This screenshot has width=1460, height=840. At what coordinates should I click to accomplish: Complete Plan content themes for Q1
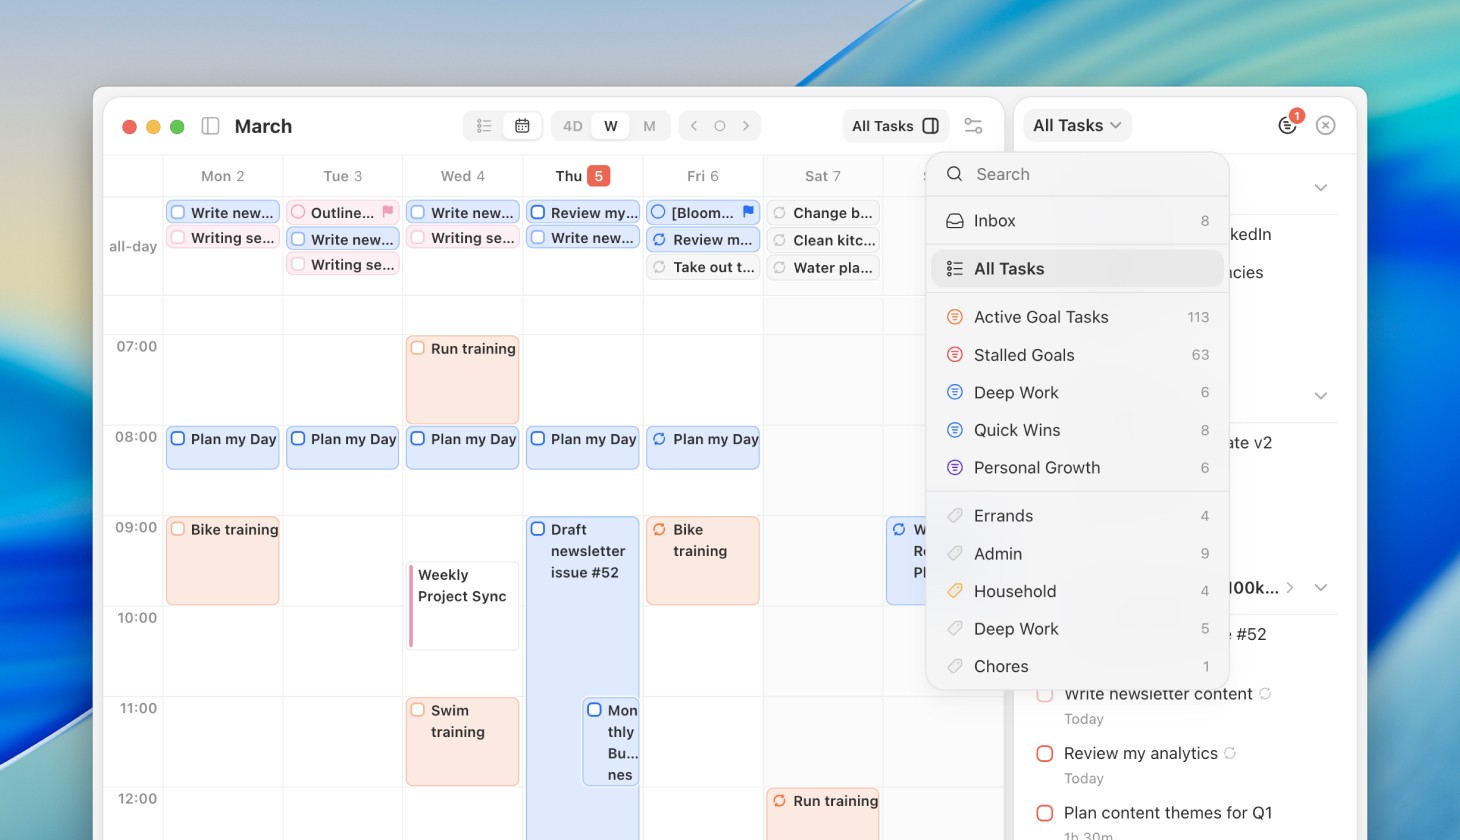[x=1045, y=813]
